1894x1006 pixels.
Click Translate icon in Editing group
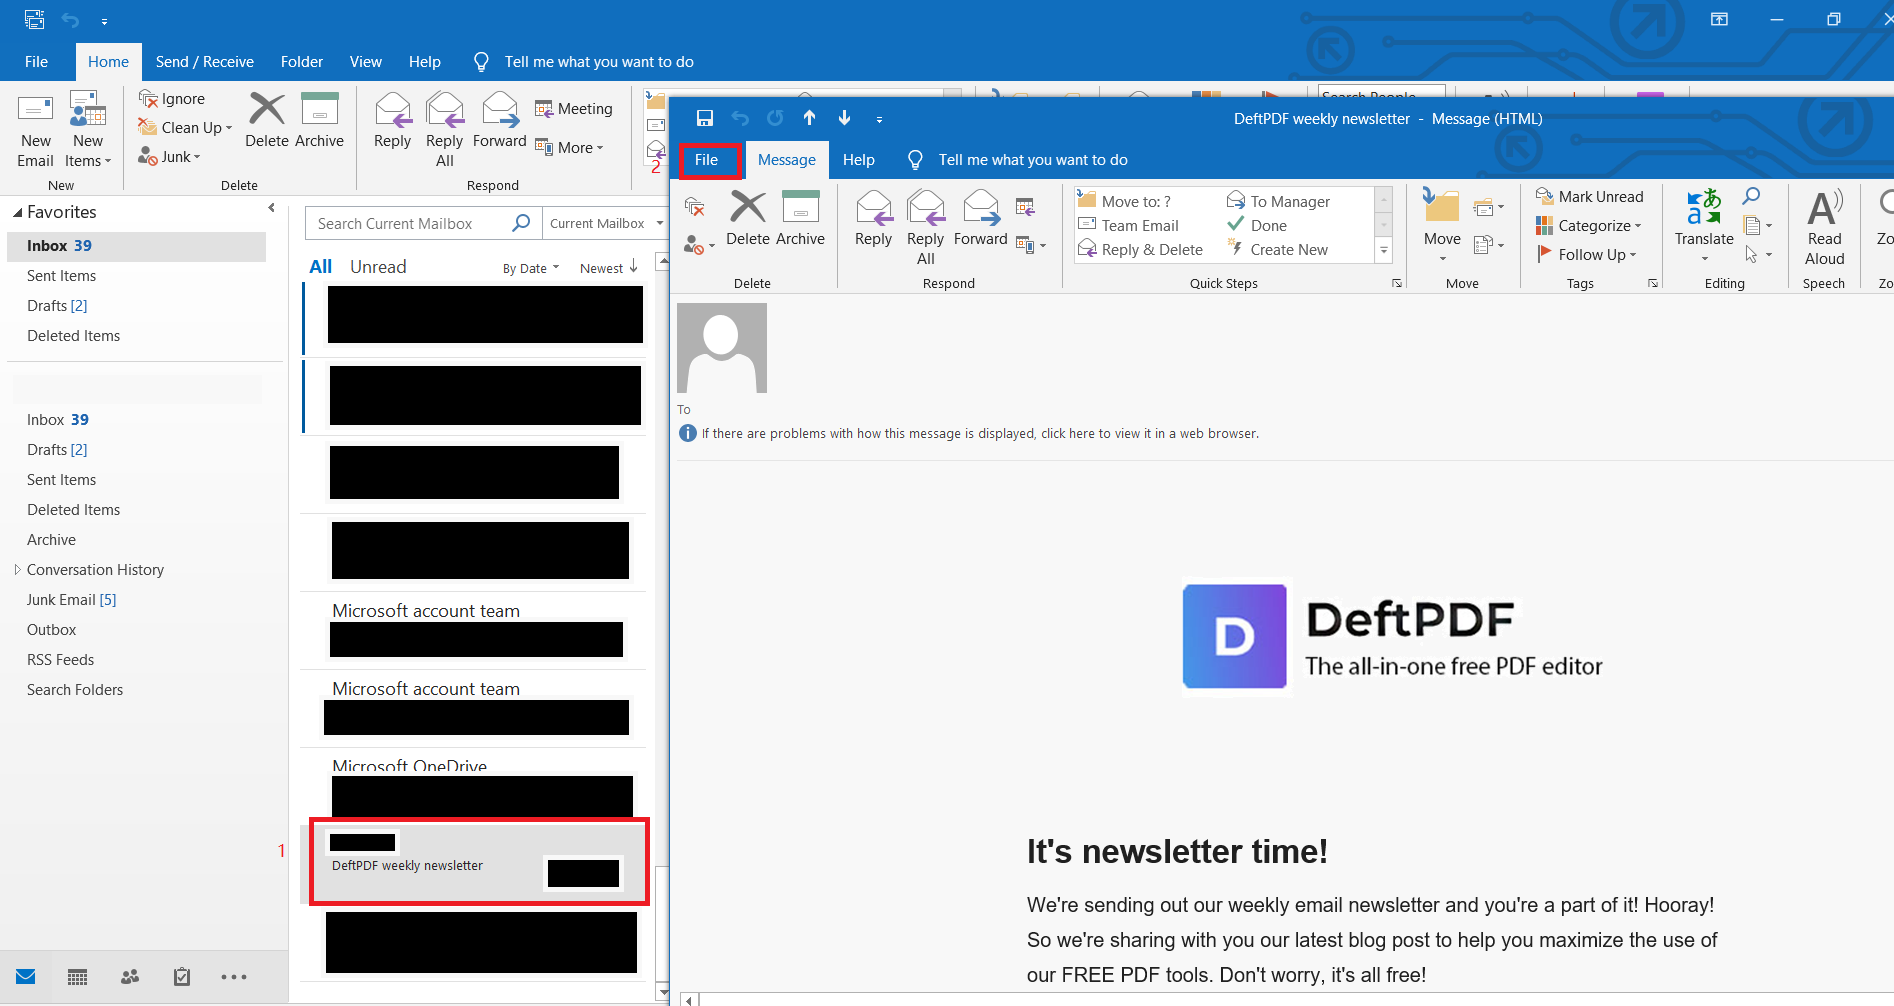point(1704,226)
